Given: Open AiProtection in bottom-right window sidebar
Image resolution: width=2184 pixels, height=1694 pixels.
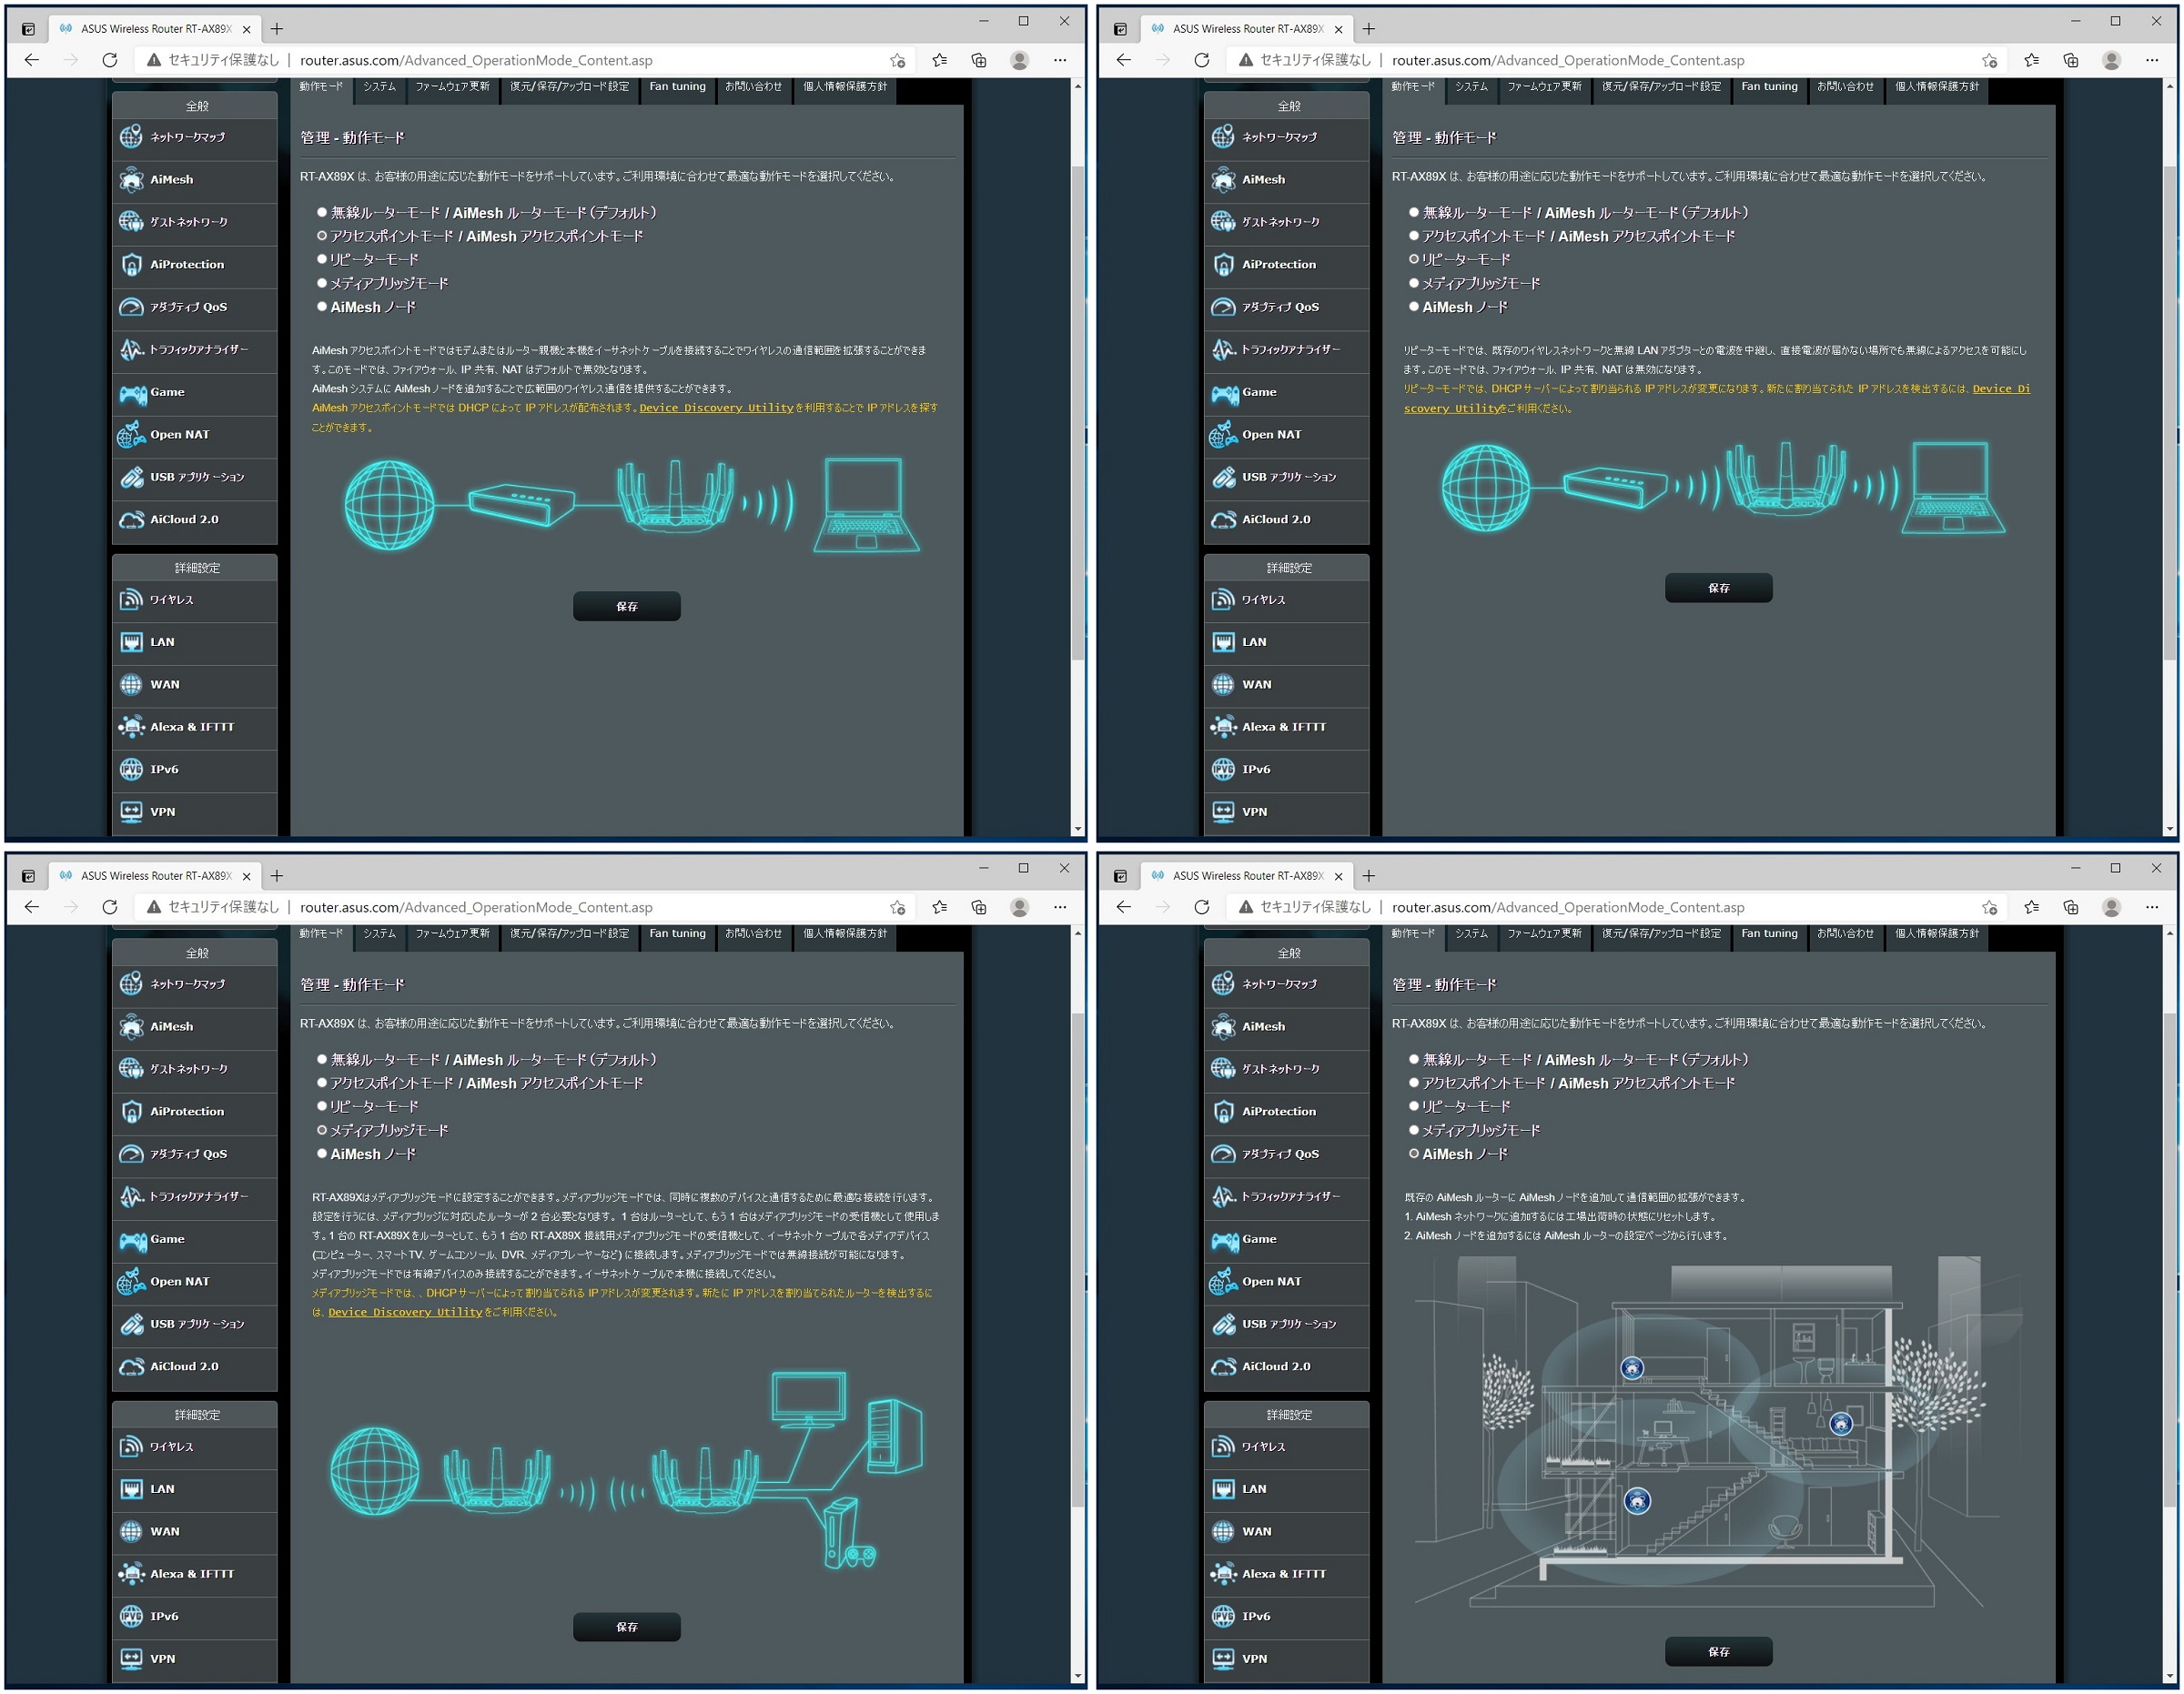Looking at the screenshot, I should [1287, 1112].
